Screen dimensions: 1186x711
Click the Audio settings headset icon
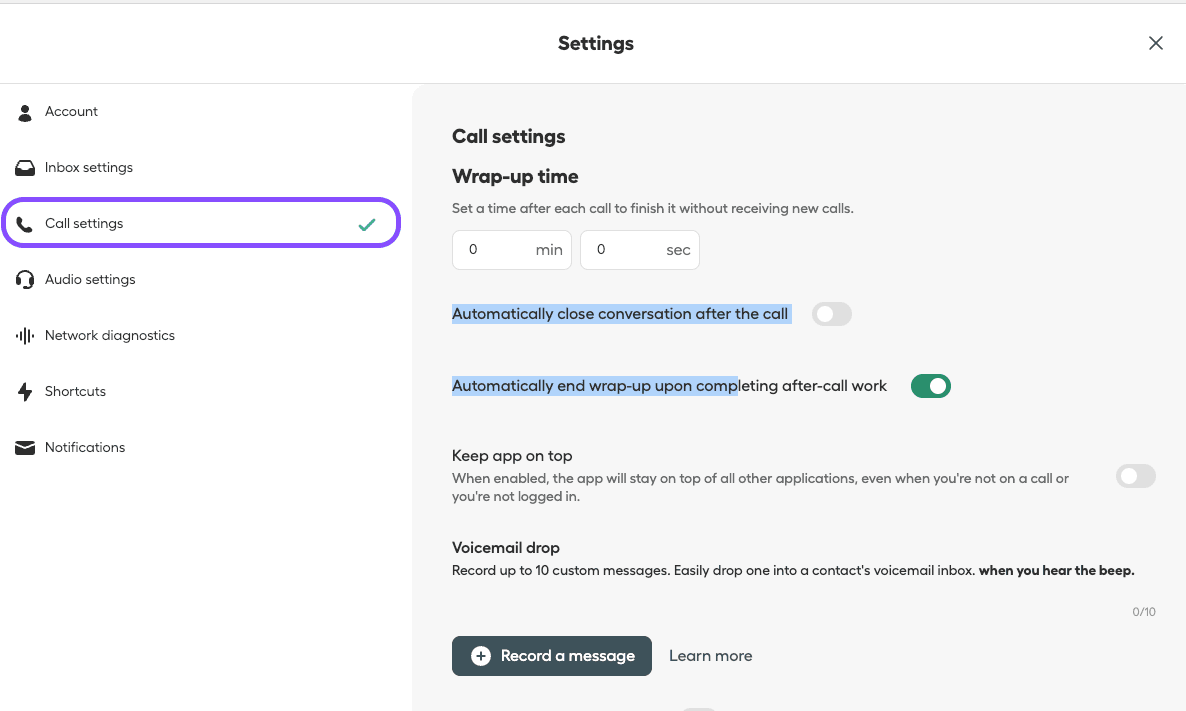click(x=25, y=280)
